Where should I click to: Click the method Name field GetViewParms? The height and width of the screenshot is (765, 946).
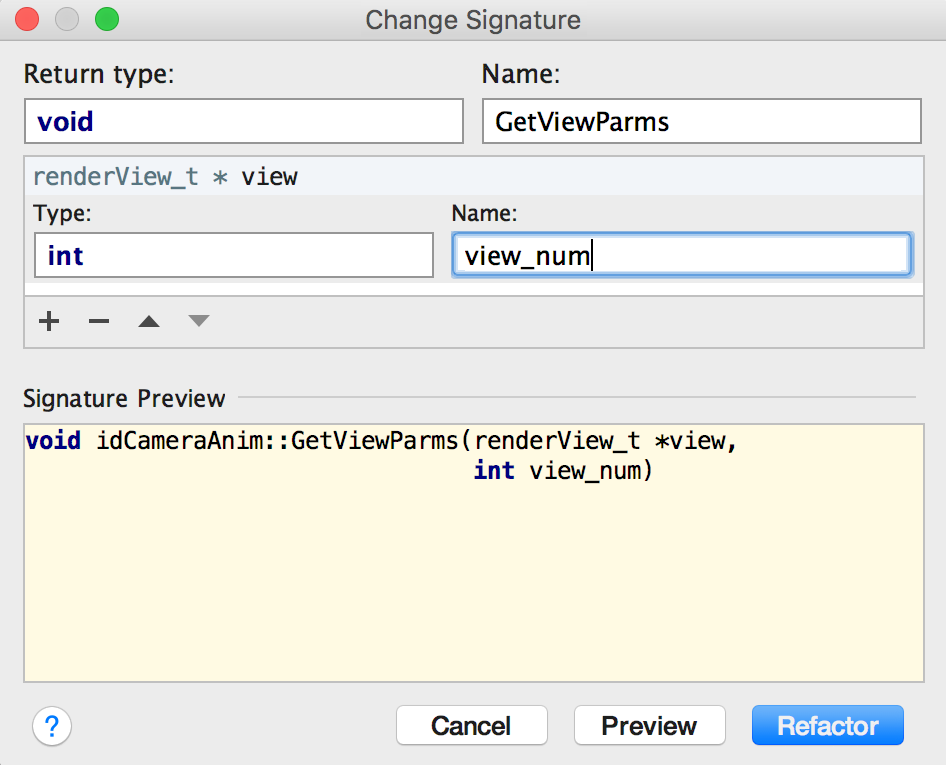(x=702, y=121)
